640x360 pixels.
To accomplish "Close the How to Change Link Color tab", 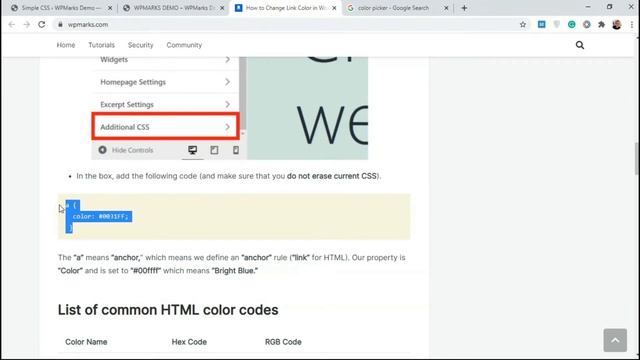I will (x=334, y=8).
